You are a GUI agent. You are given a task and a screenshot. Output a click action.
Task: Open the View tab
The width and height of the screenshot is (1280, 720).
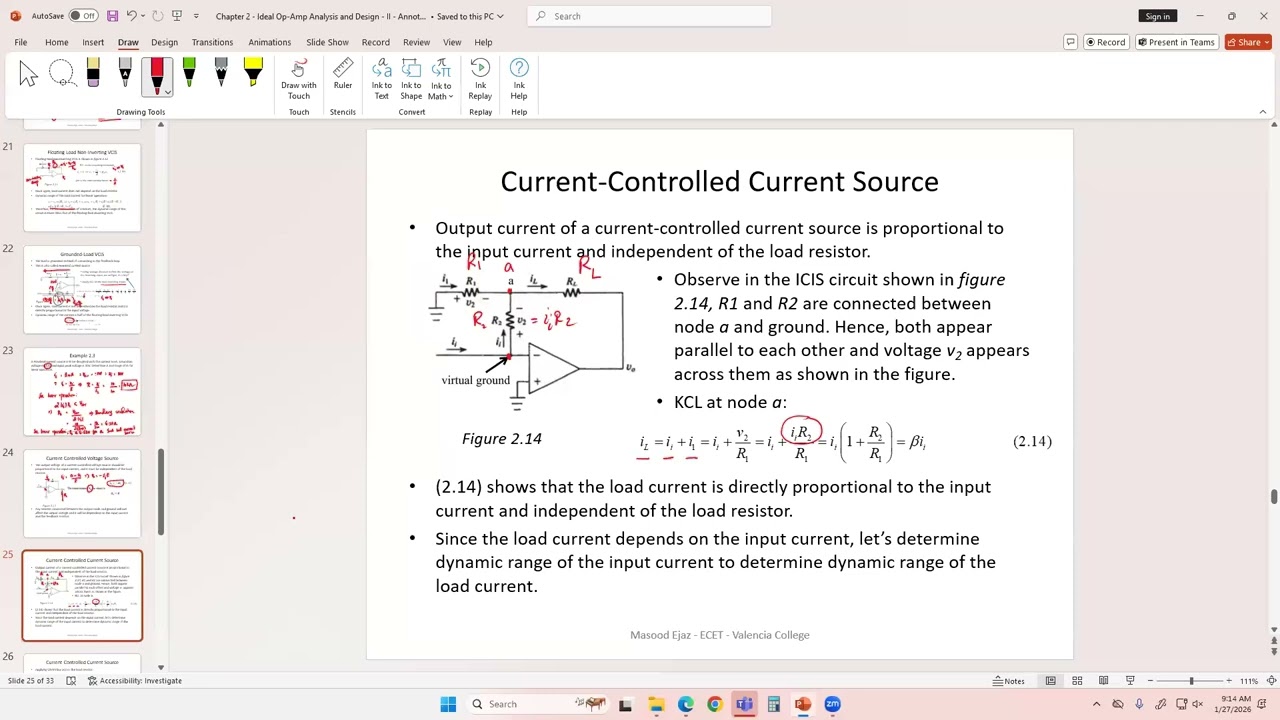pos(452,42)
